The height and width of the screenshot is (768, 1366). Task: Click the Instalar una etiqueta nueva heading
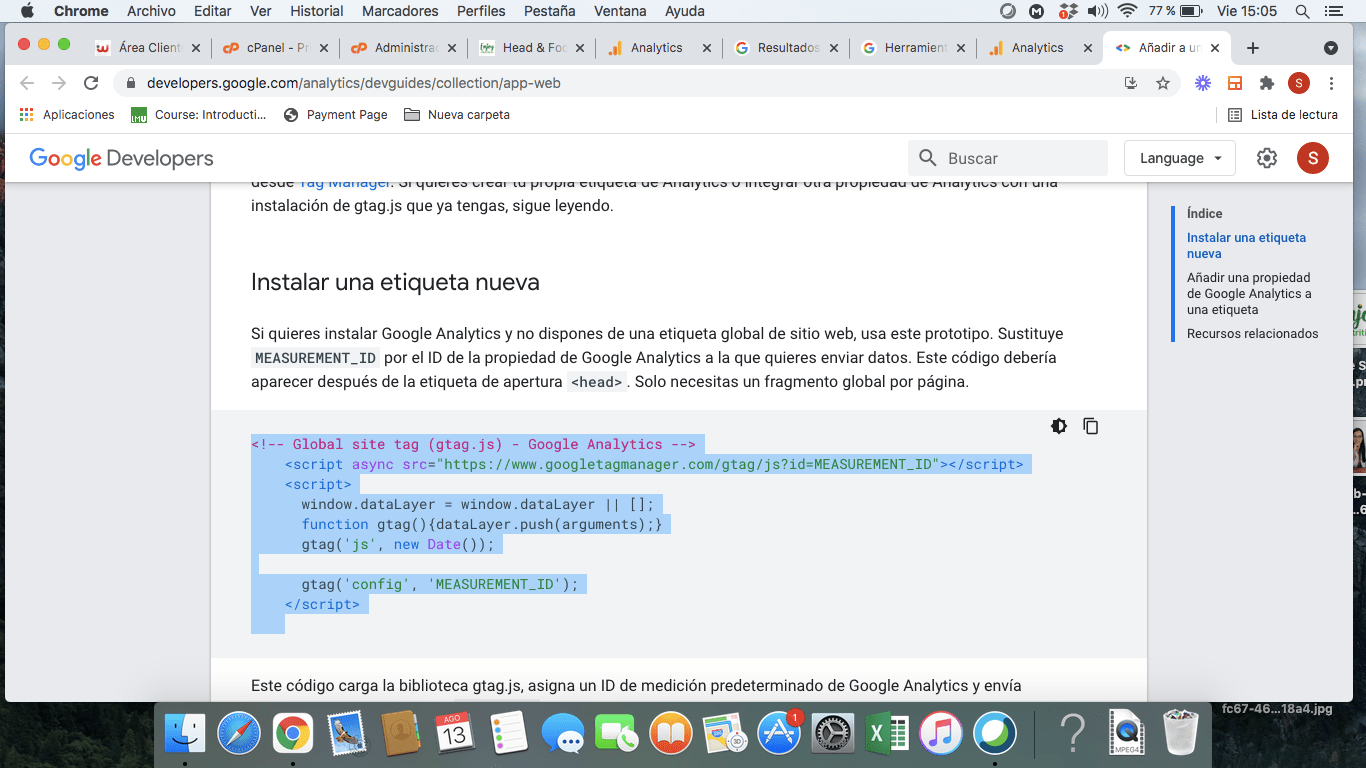pyautogui.click(x=395, y=282)
